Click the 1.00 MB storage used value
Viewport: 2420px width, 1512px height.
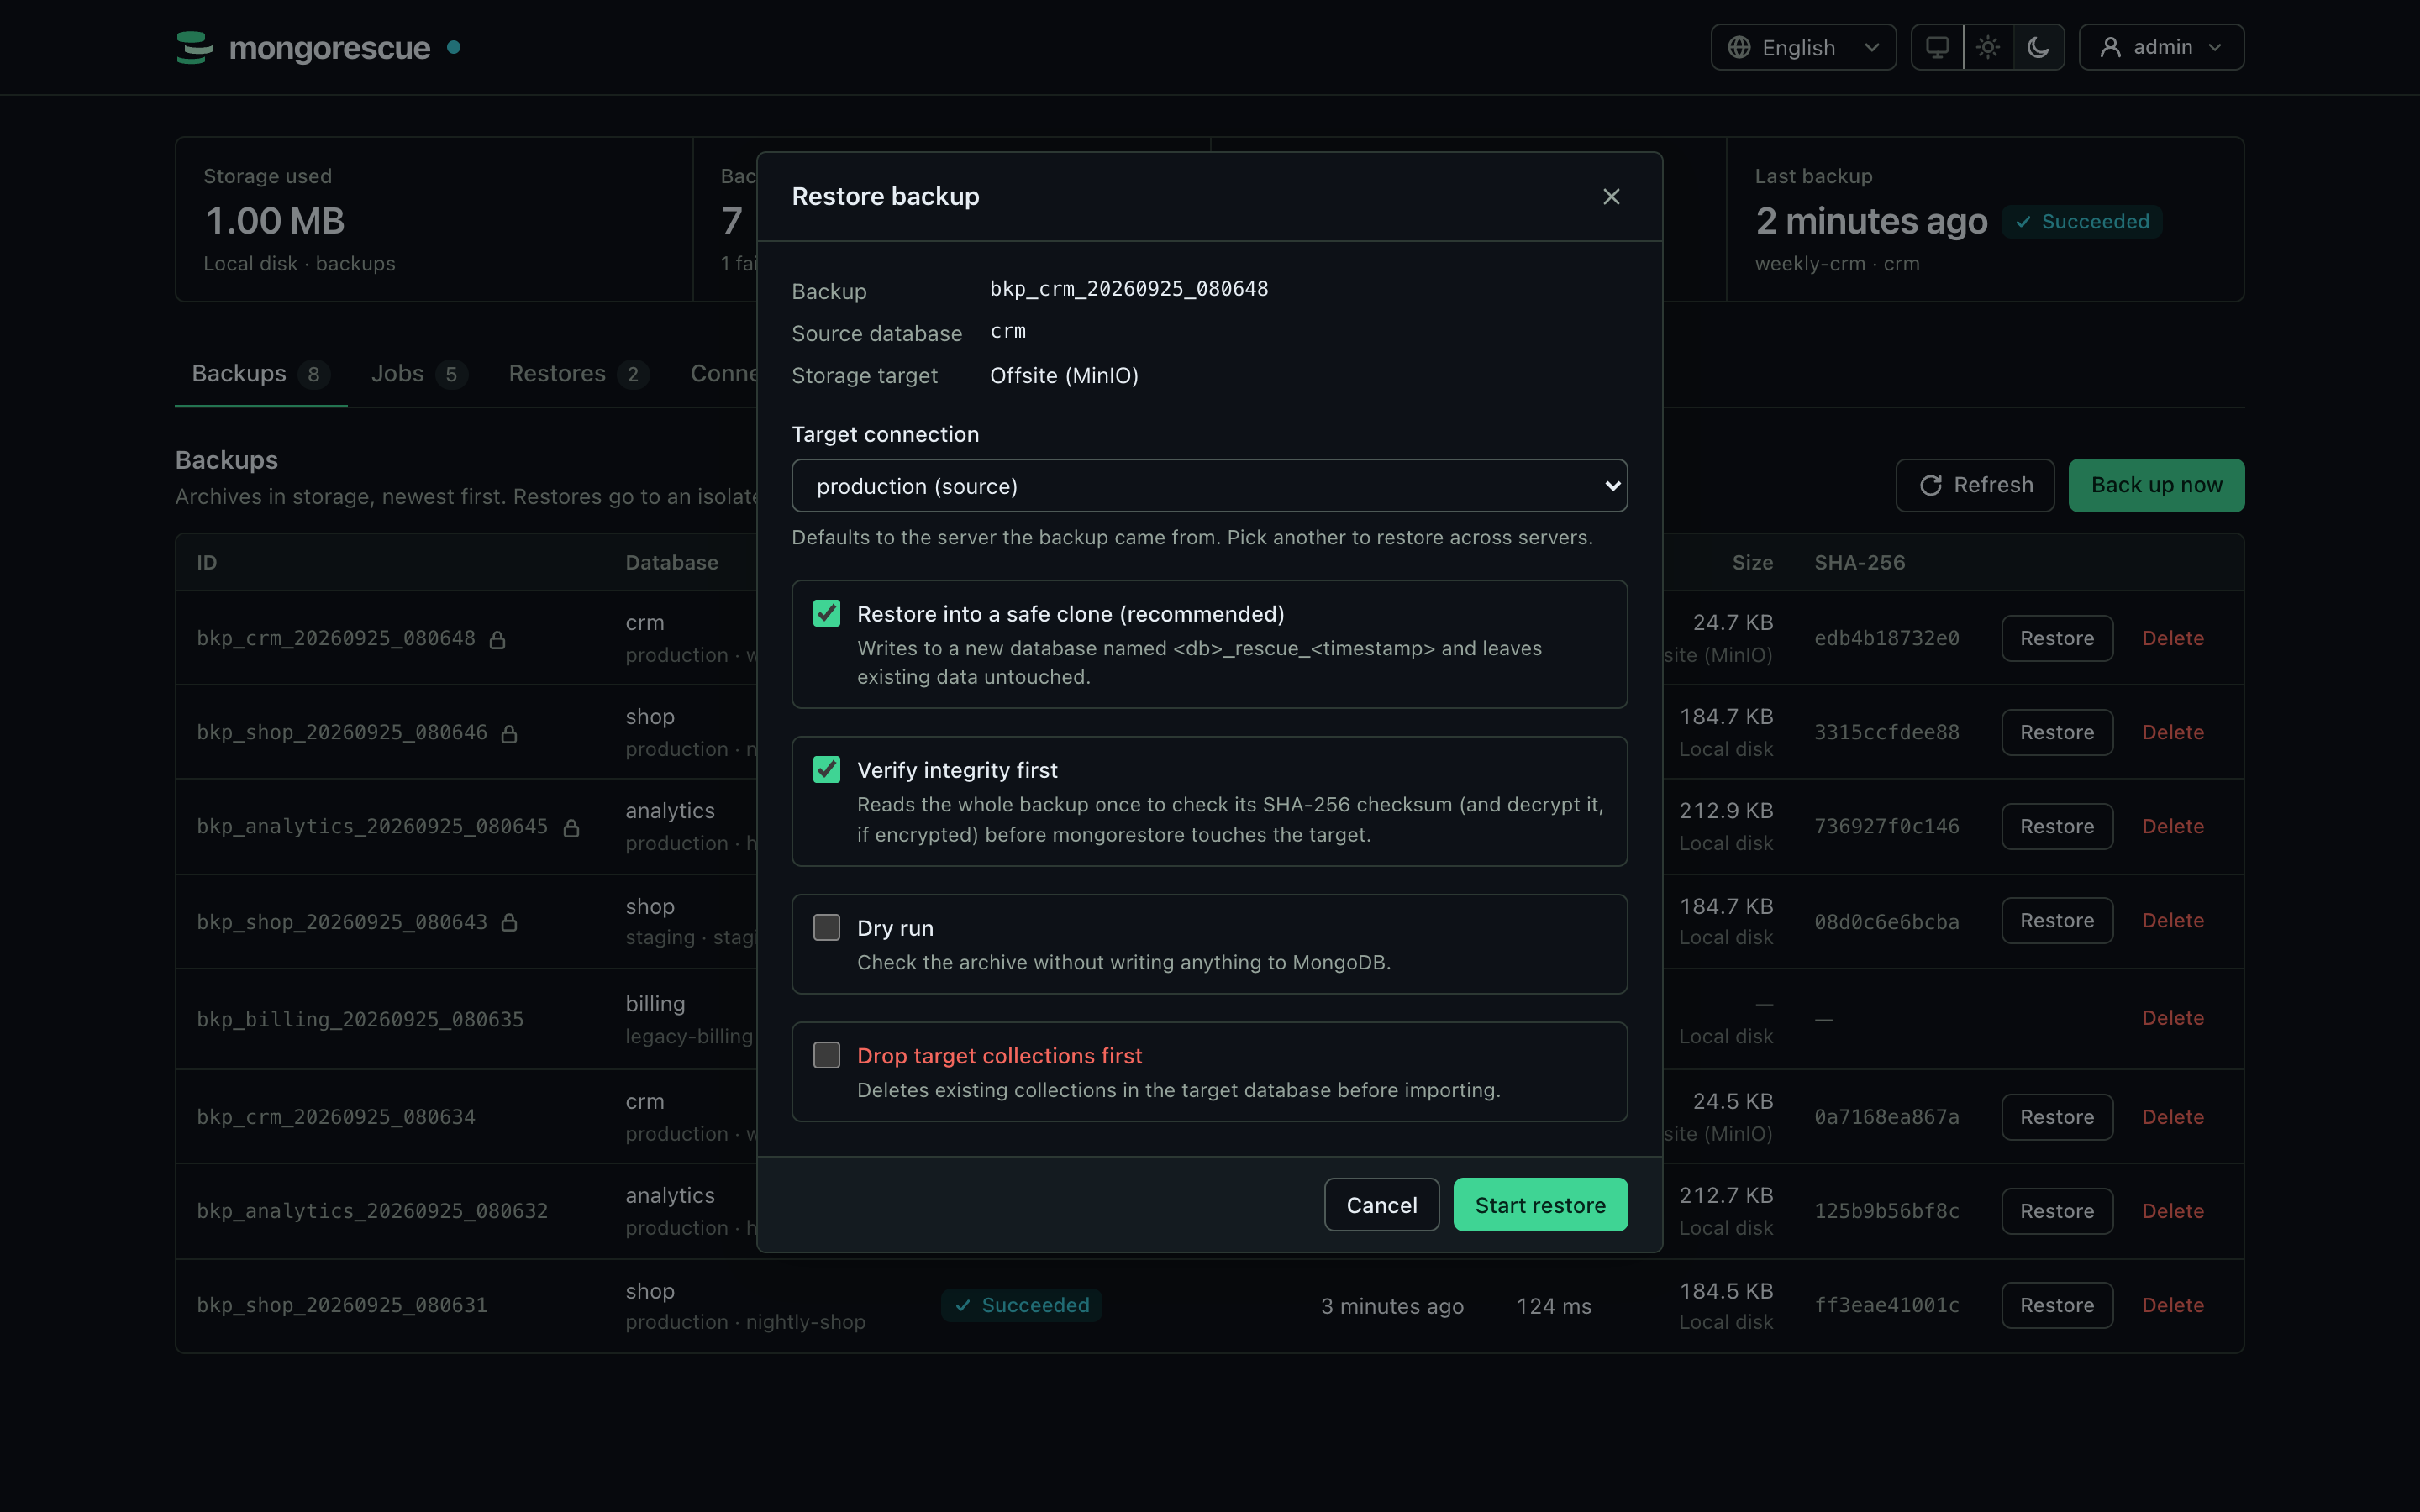click(275, 221)
